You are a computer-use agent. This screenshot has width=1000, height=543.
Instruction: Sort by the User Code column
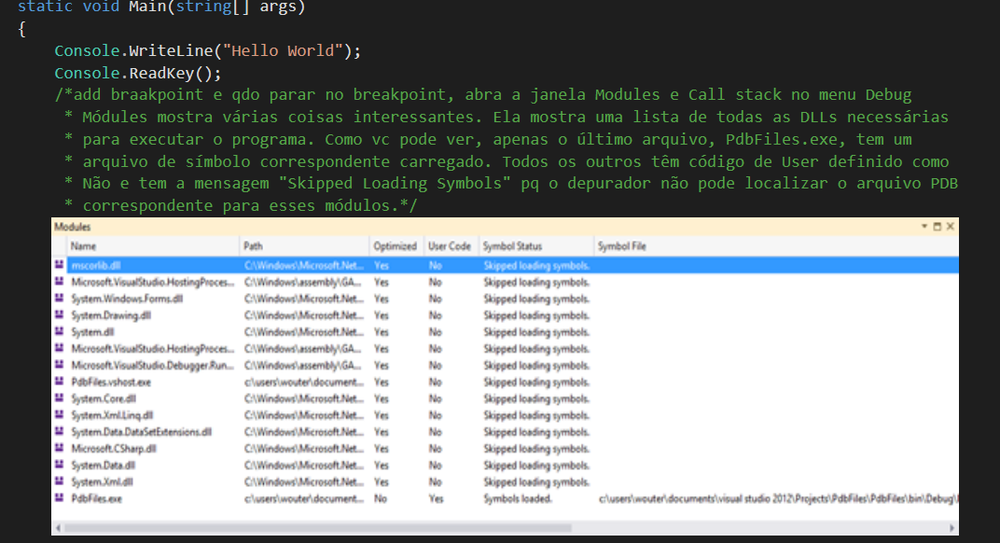point(449,246)
